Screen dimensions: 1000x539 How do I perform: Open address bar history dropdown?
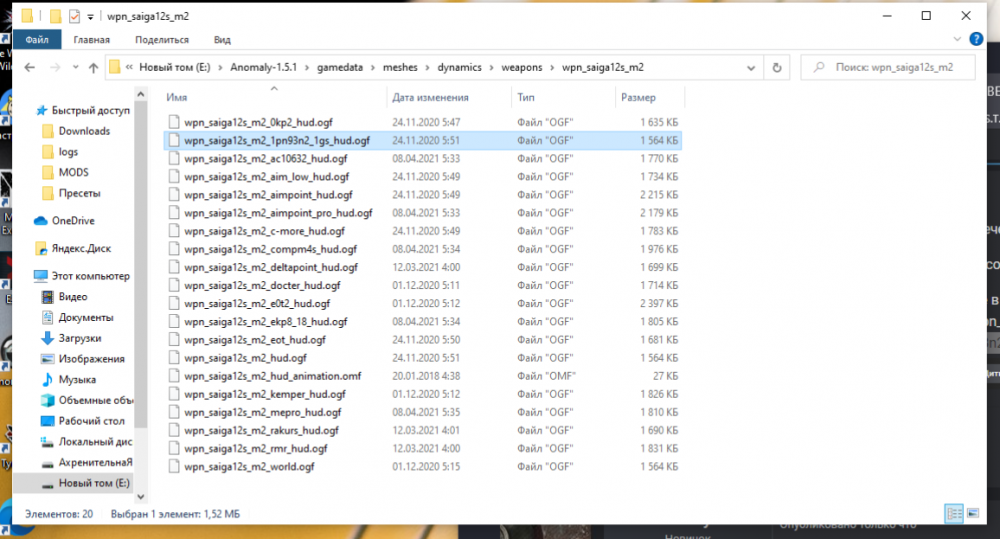(x=751, y=68)
